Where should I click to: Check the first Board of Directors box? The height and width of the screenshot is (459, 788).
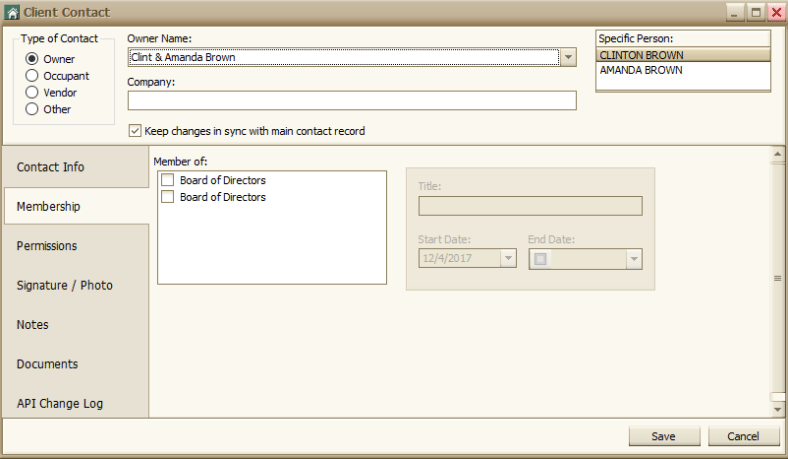167,180
